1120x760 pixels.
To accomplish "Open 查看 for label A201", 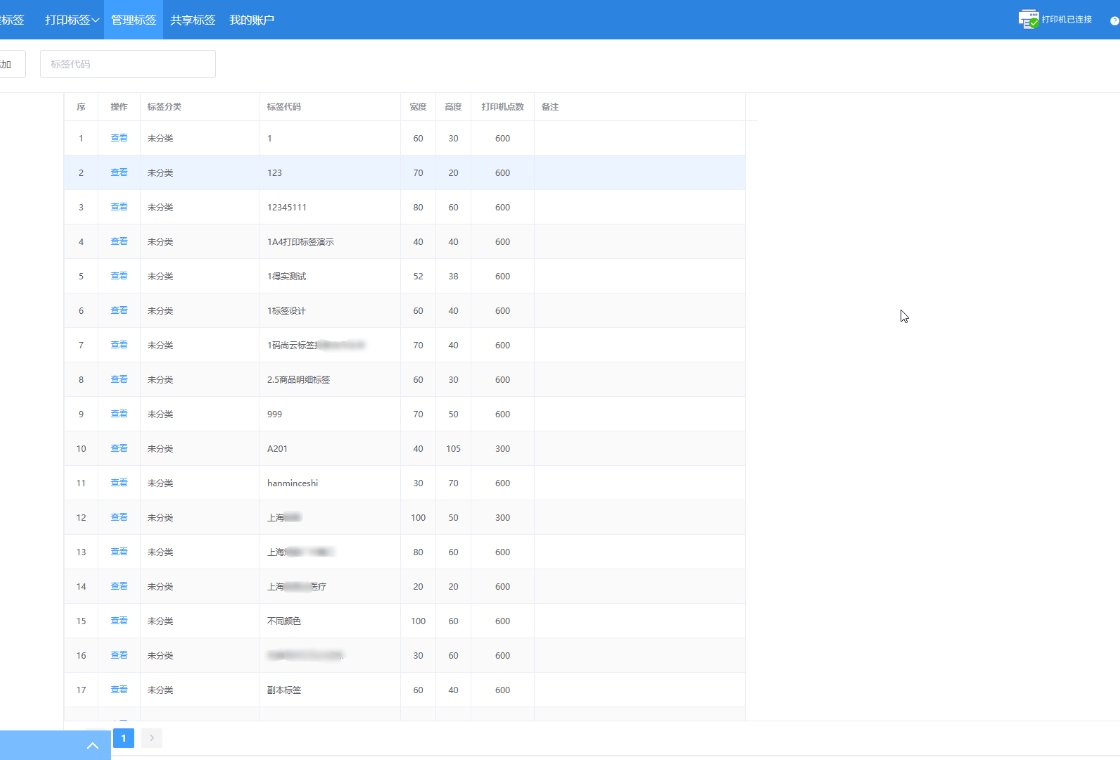I will [x=119, y=448].
